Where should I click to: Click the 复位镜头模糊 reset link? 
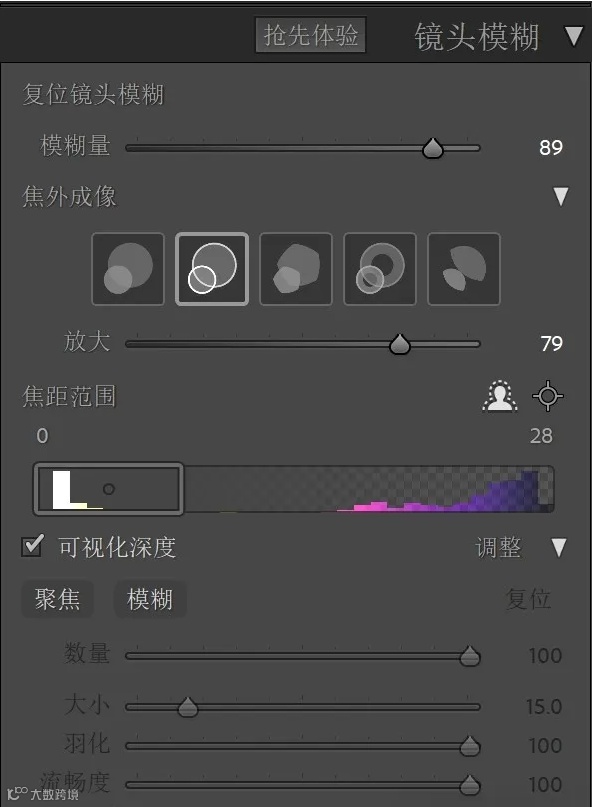tap(88, 93)
